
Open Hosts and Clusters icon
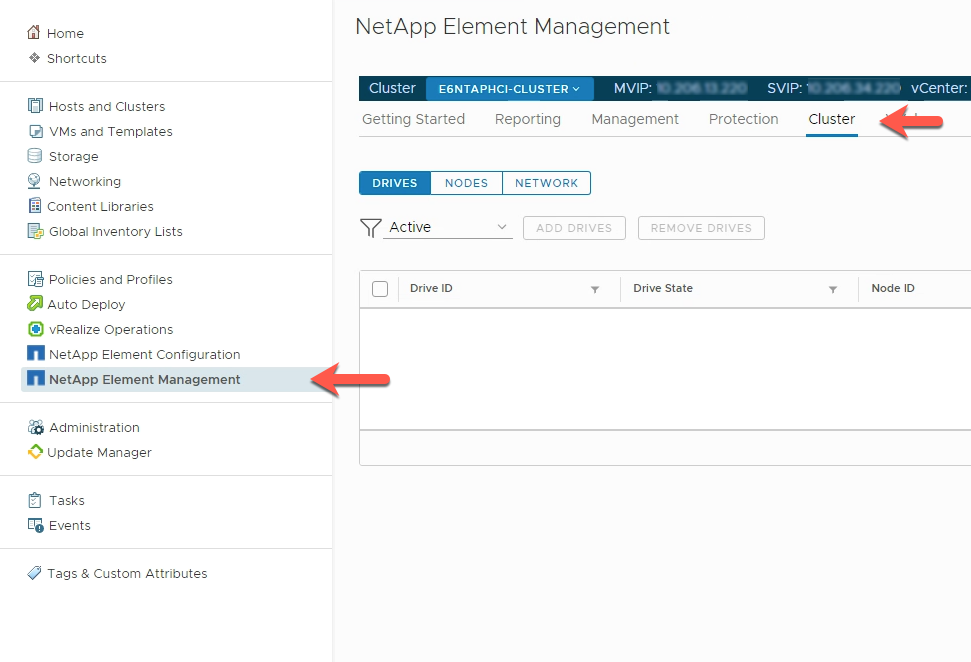(x=35, y=106)
